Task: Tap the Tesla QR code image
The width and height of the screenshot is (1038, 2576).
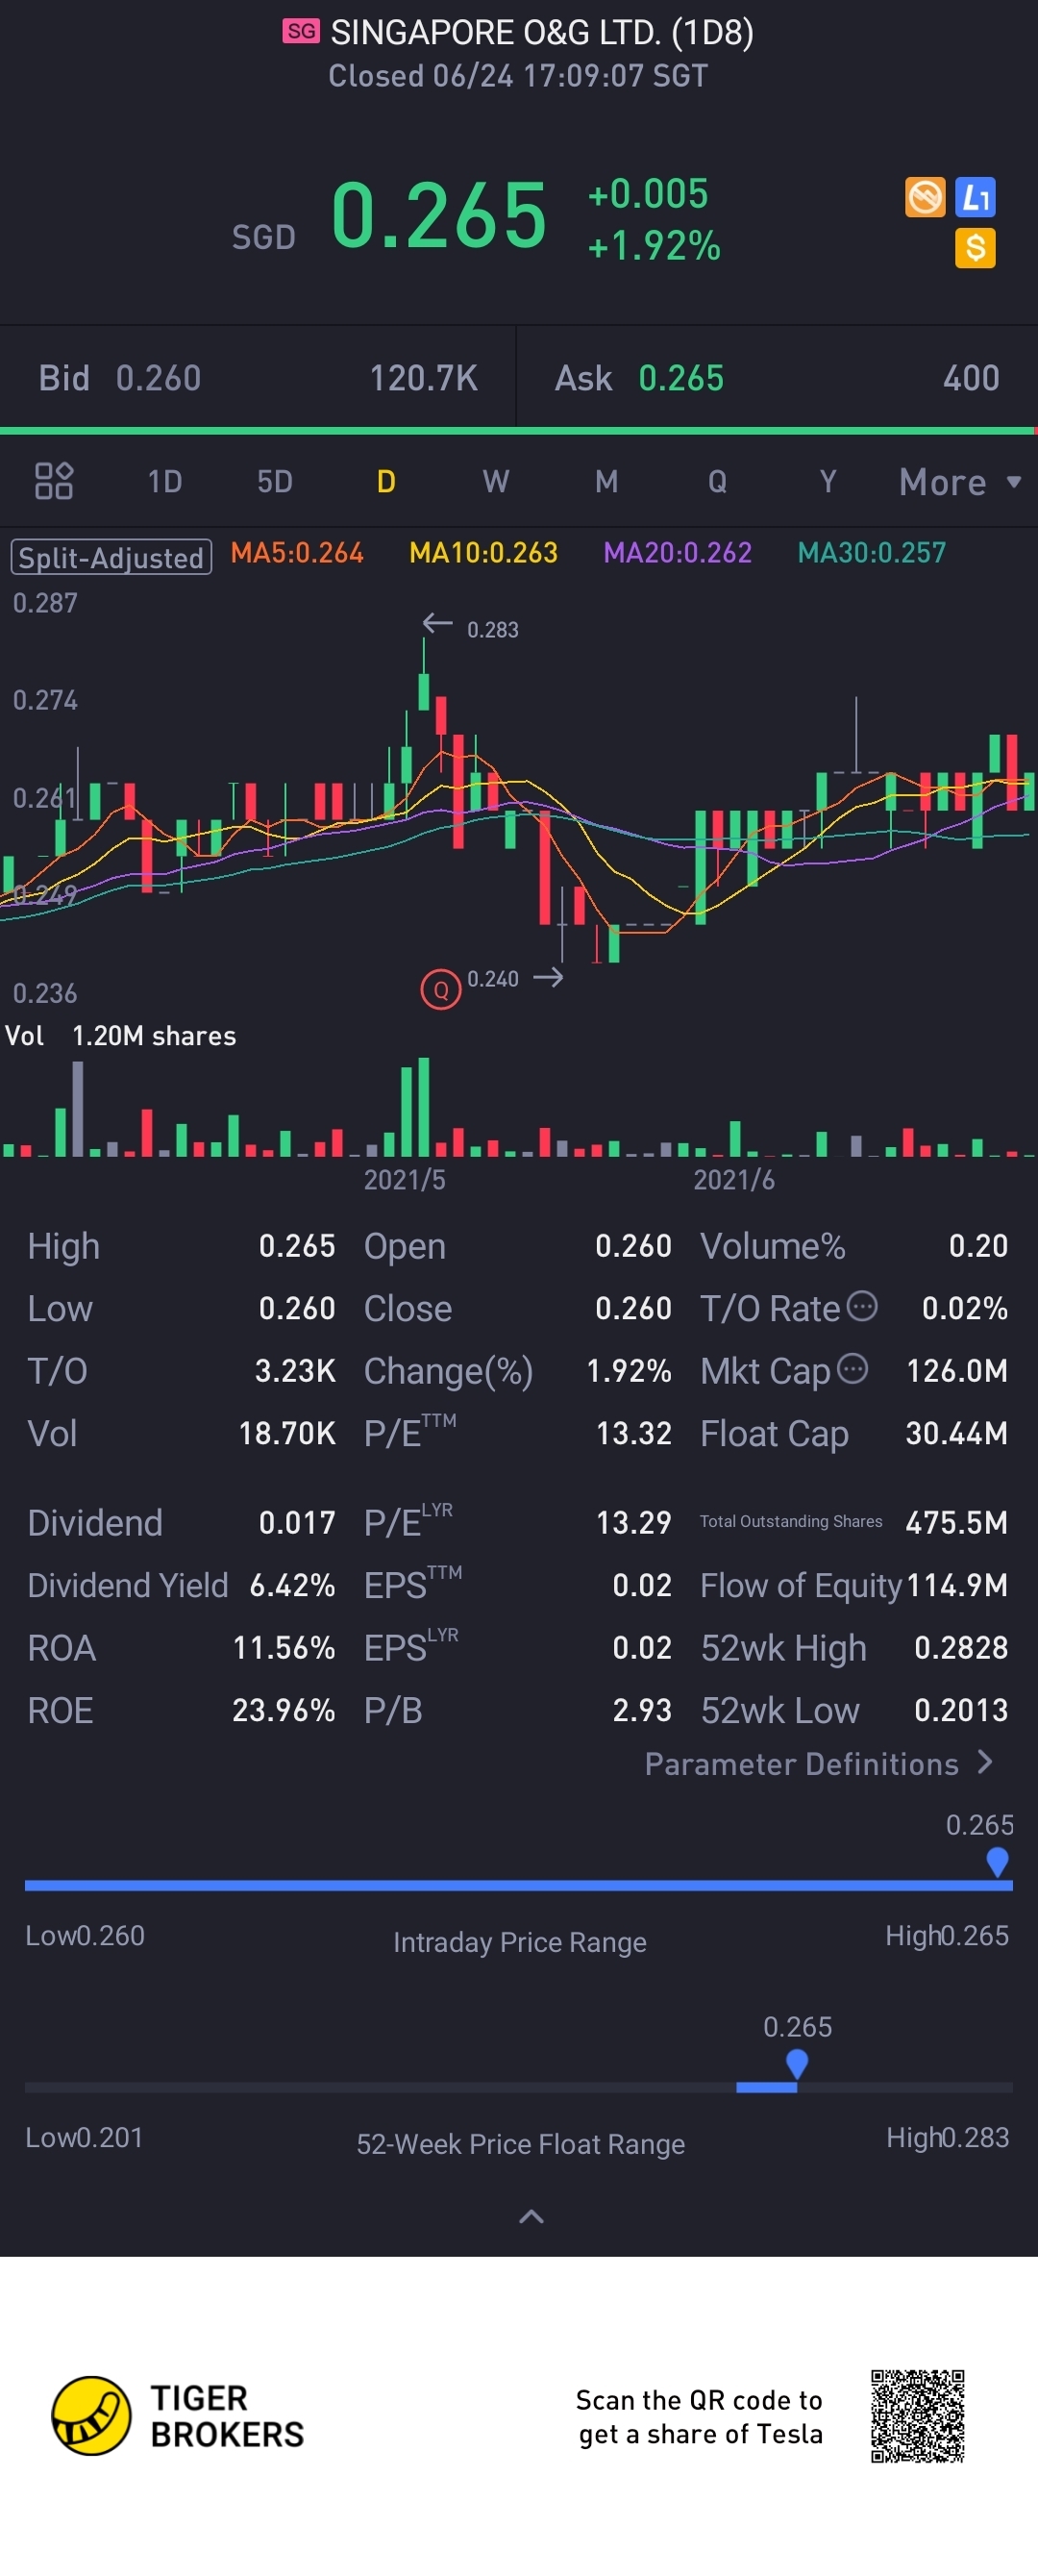Action: 917,2415
